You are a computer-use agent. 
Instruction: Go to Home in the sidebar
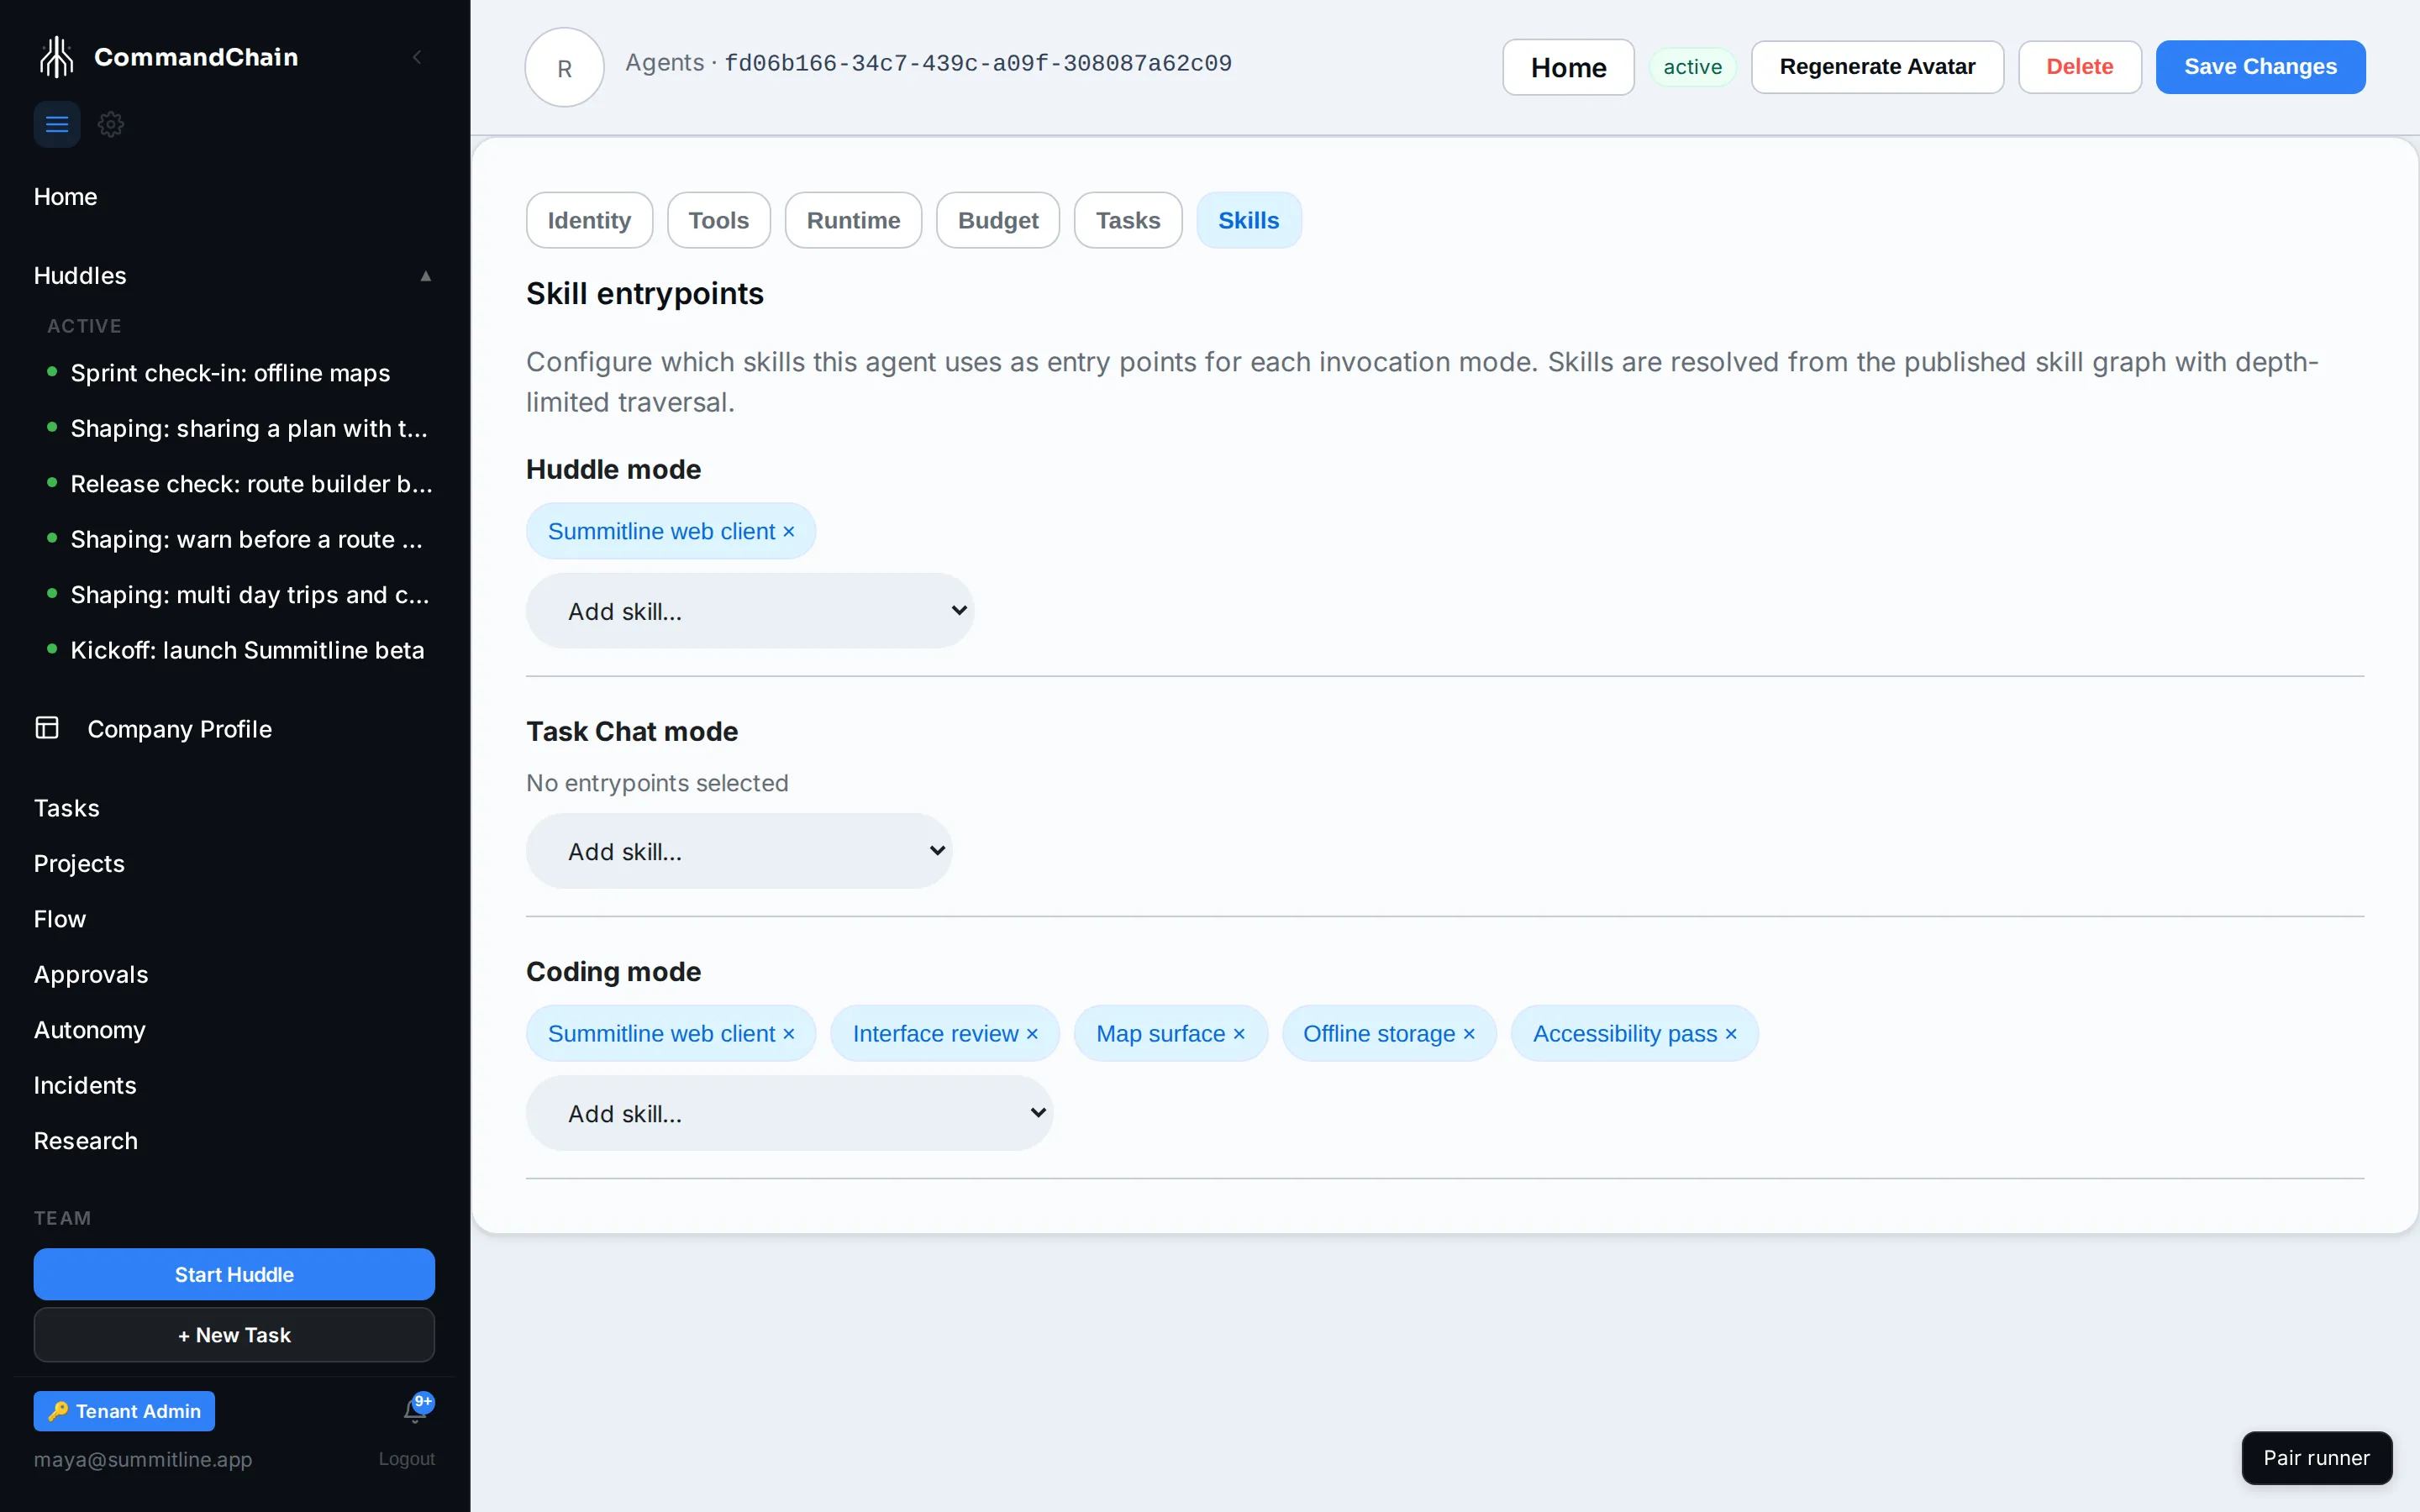(65, 197)
